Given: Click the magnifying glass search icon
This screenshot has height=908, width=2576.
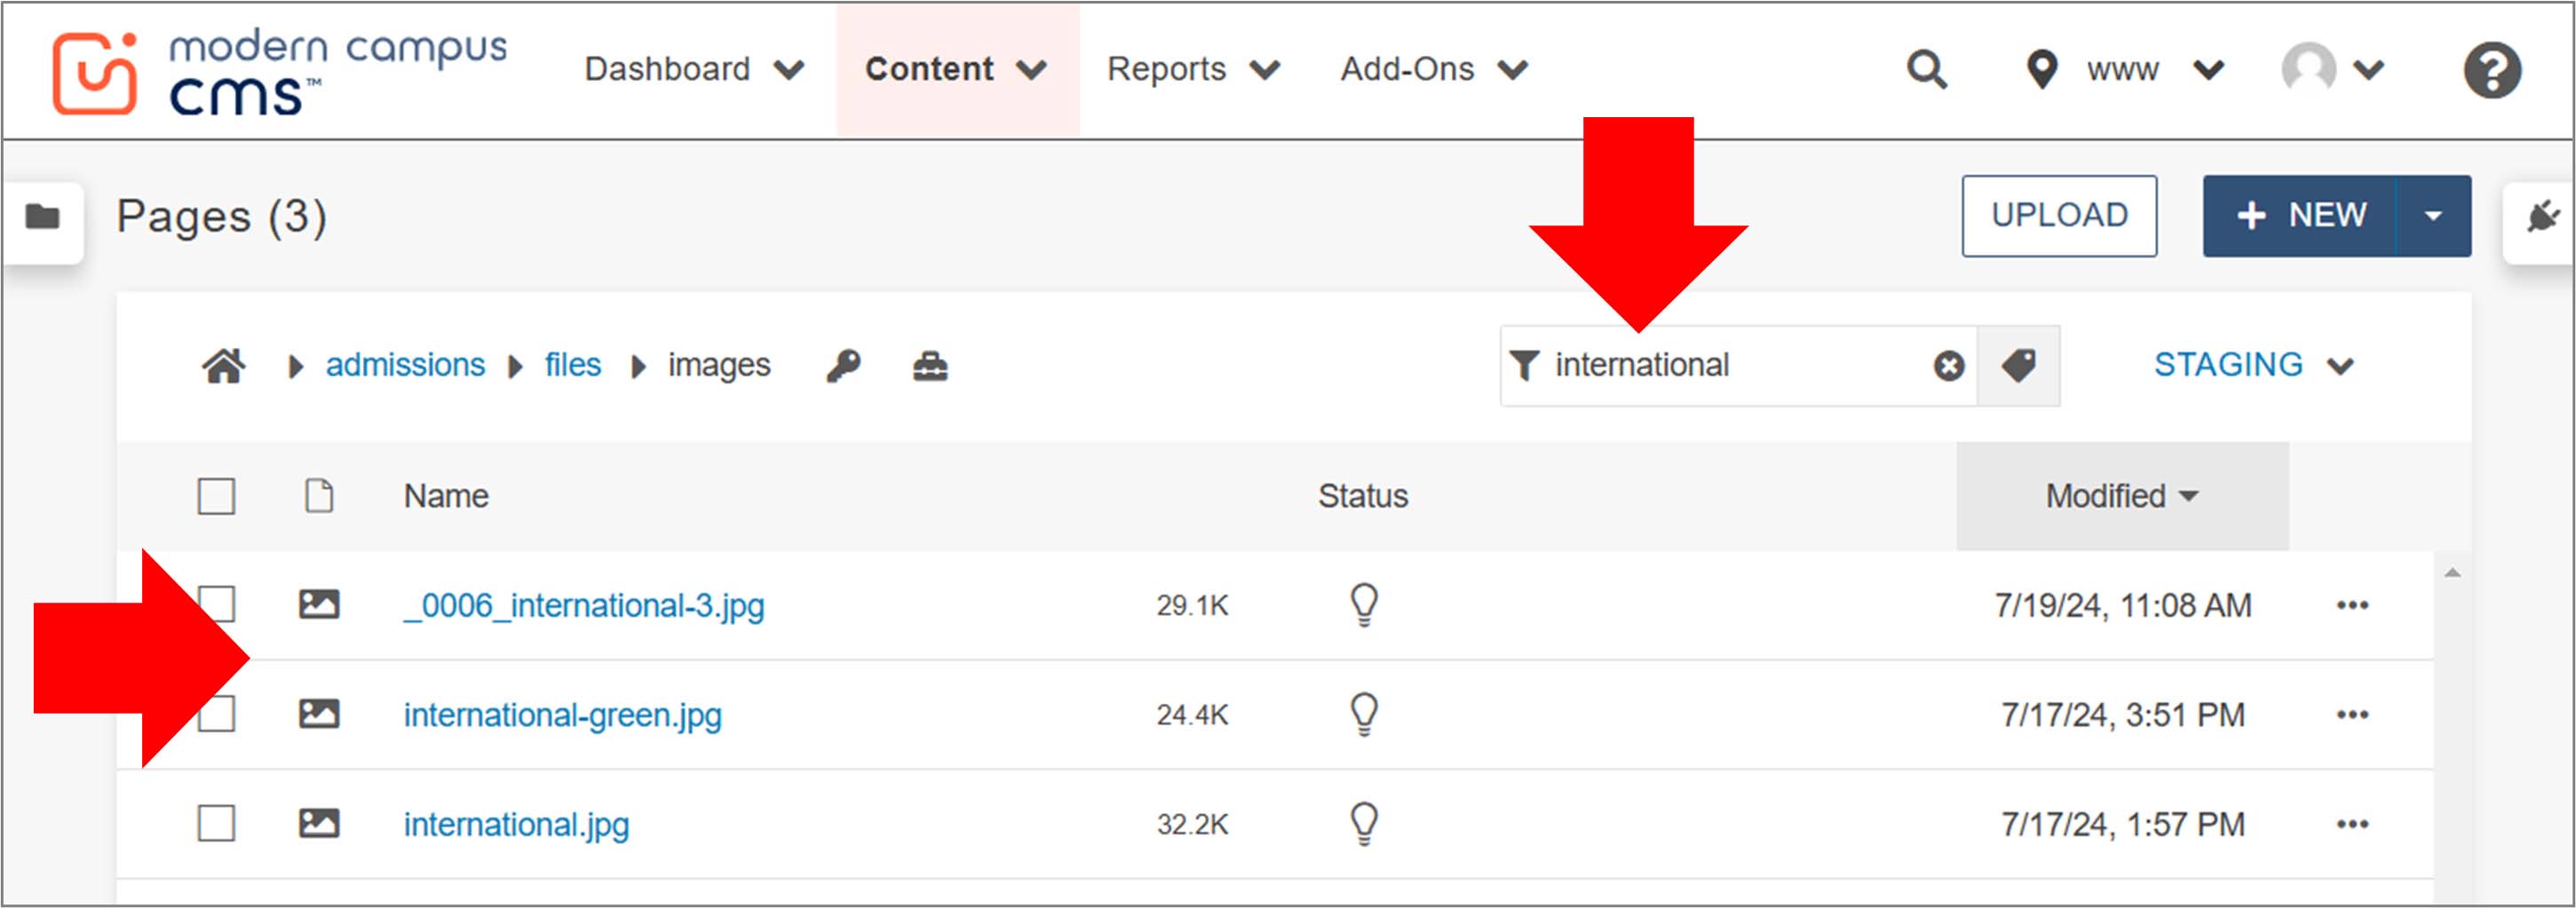Looking at the screenshot, I should click(1926, 70).
